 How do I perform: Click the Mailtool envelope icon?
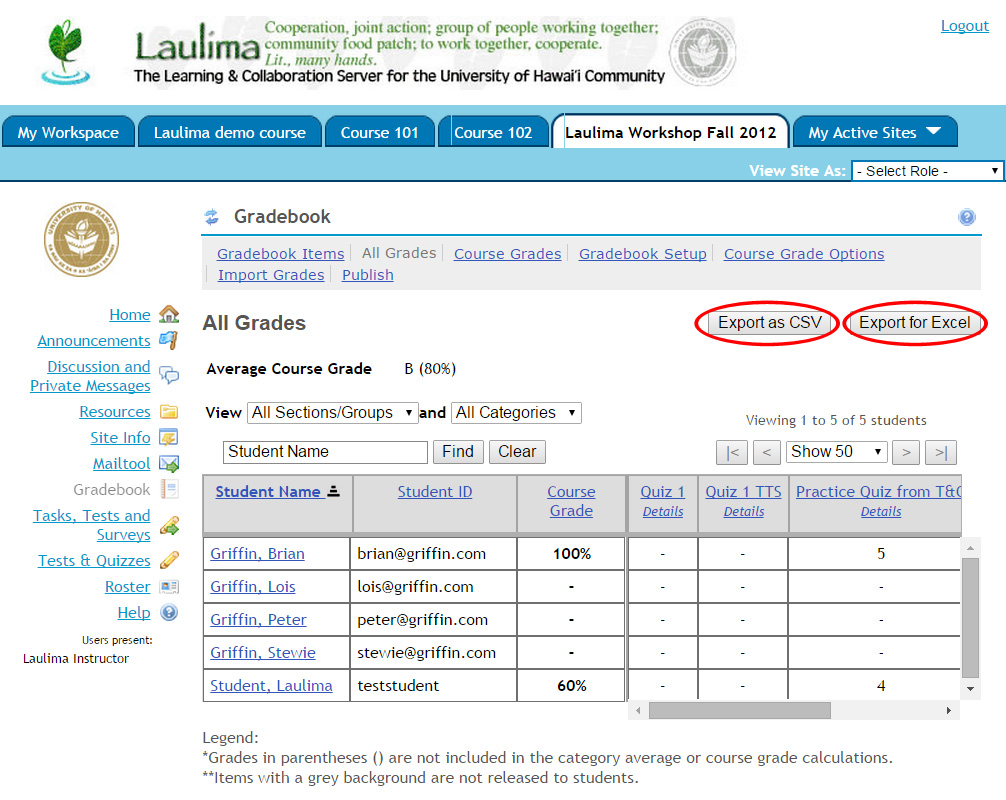pyautogui.click(x=169, y=463)
